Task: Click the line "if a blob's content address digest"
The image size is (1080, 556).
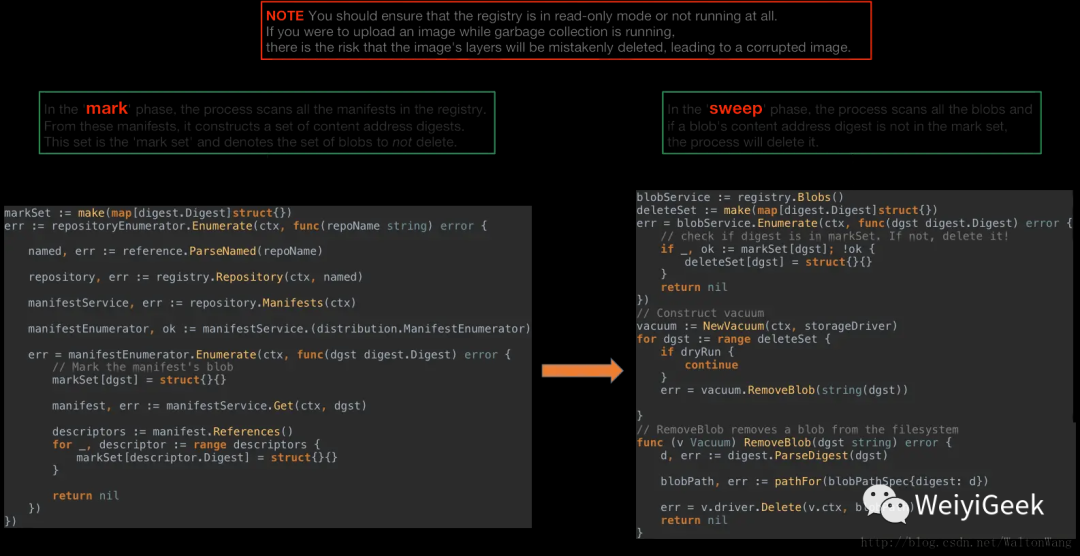Action: pos(838,126)
